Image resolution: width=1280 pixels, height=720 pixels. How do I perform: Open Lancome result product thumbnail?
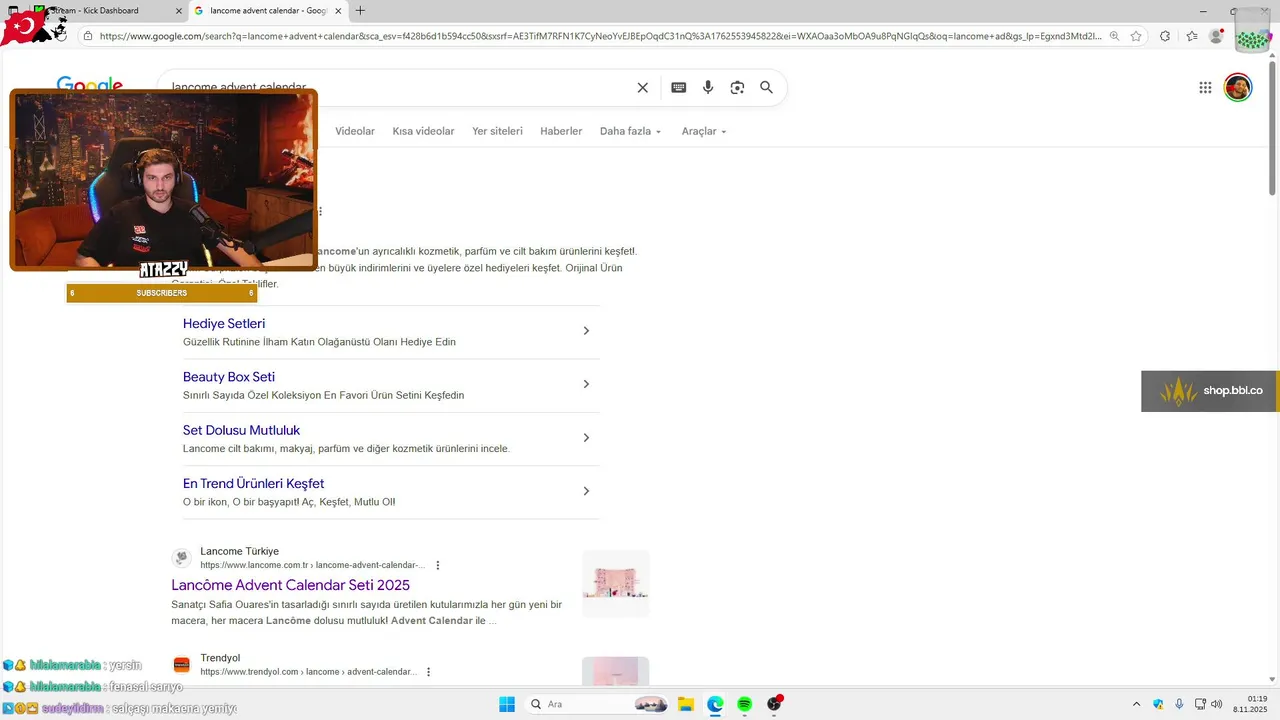tap(616, 584)
